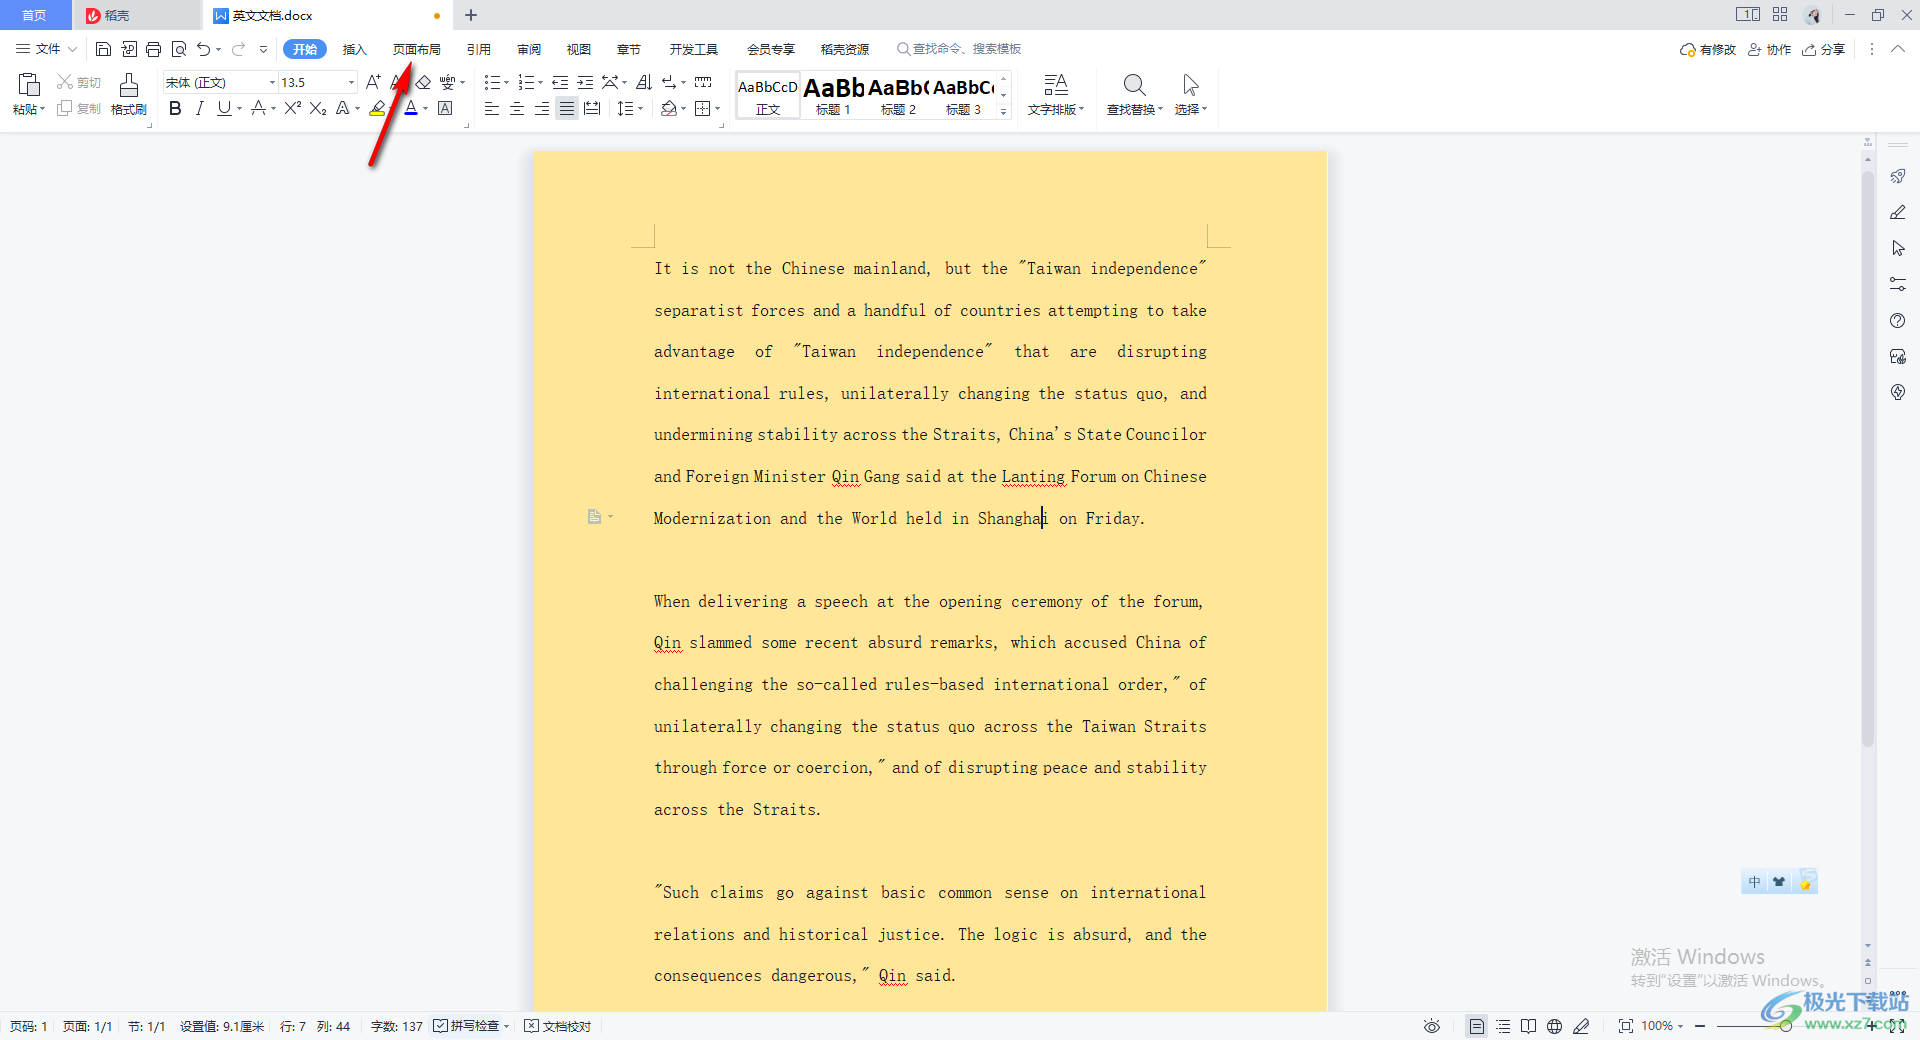Increase font size with A+ icon
Screen dimensions: 1920x1040
pyautogui.click(x=373, y=82)
